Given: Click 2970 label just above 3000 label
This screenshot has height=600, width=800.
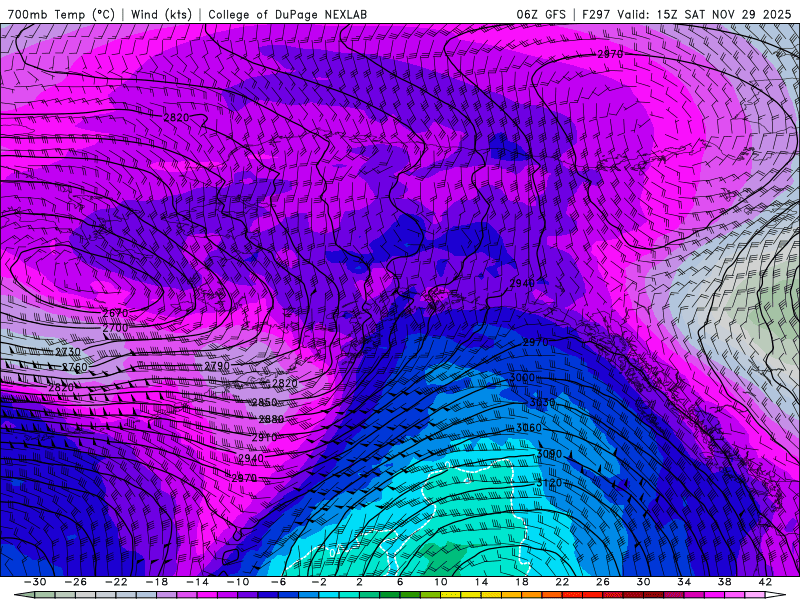Looking at the screenshot, I should pos(535,342).
